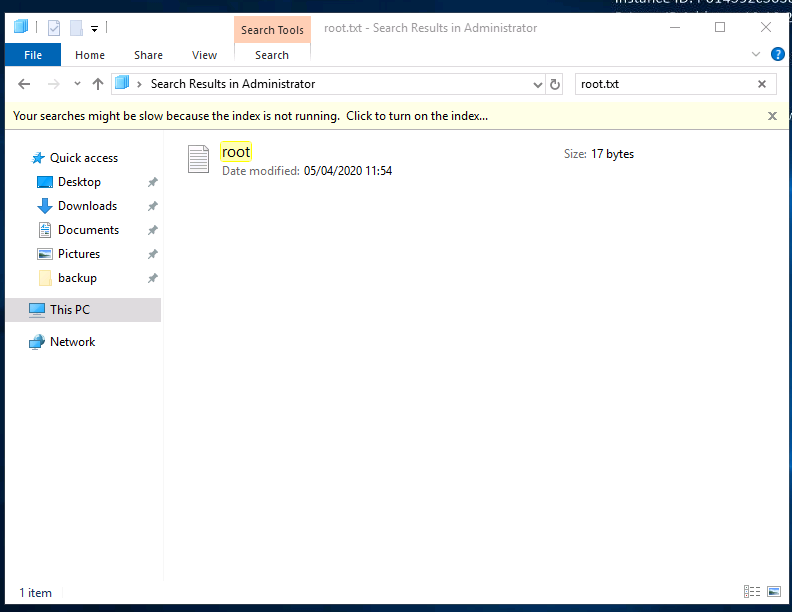Screen dimensions: 792x612
Task: Expand the address bar history dropdown
Action: point(538,84)
